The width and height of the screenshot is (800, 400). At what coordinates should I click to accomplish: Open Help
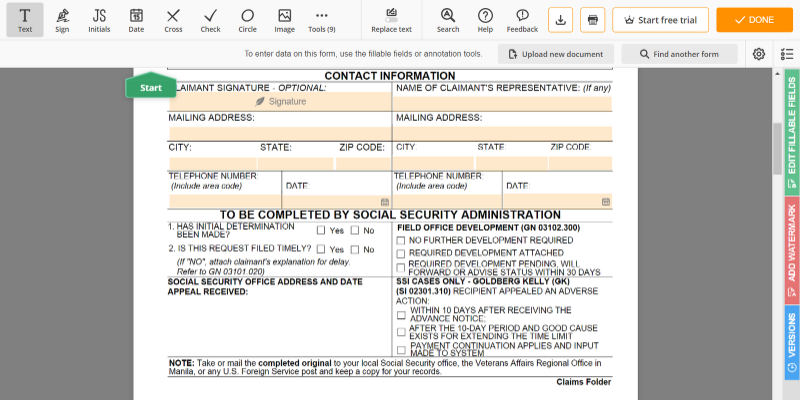tap(485, 20)
